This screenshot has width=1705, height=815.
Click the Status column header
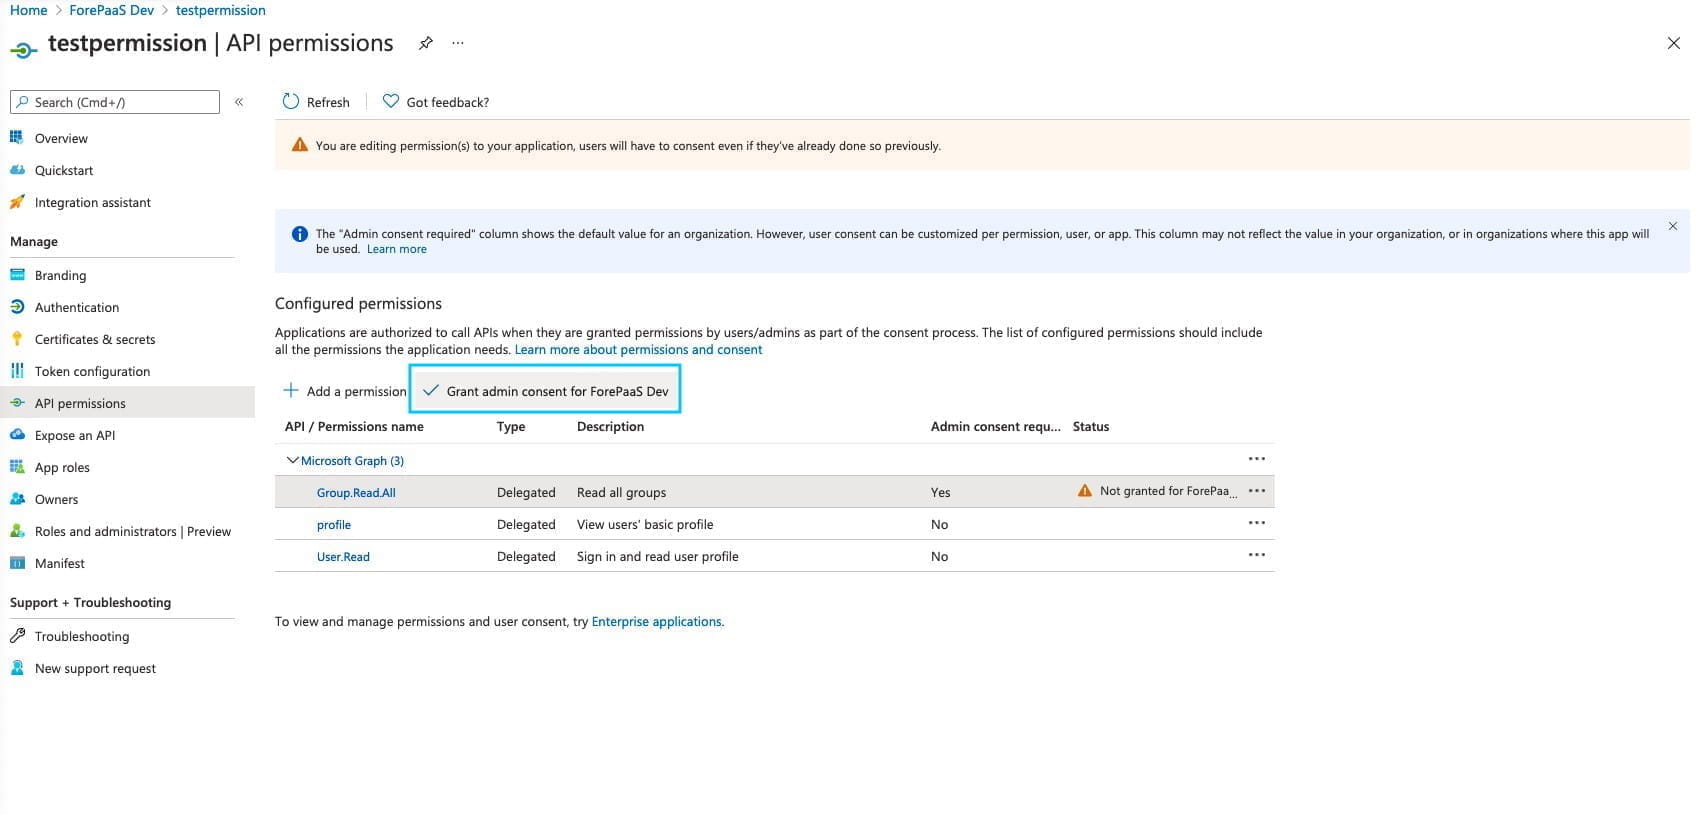pos(1091,426)
